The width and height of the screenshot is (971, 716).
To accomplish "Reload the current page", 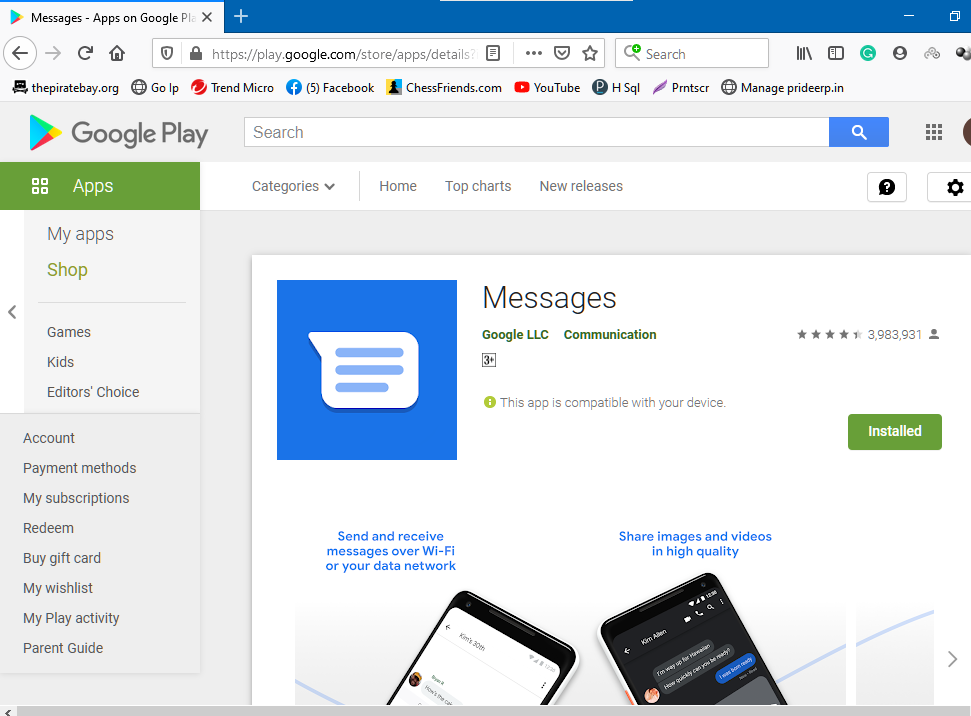I will tap(85, 53).
